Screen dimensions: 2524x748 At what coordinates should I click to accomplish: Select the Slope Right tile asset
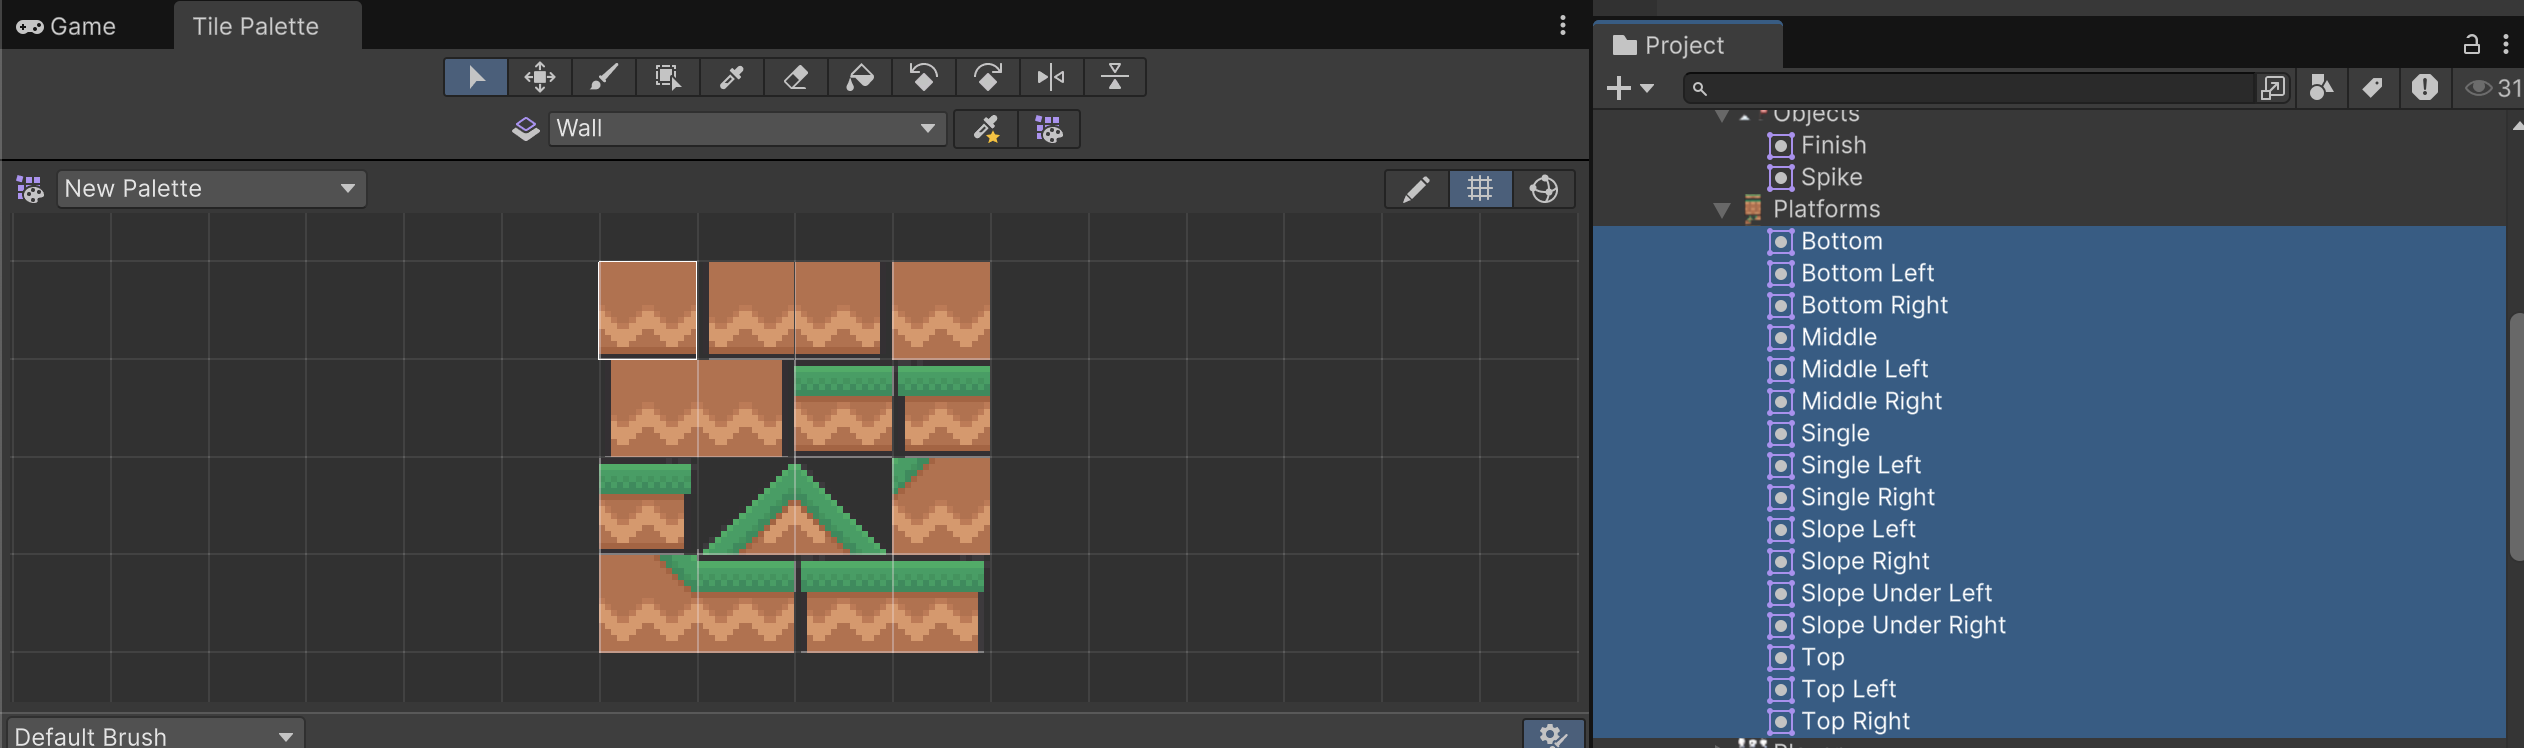(1865, 561)
